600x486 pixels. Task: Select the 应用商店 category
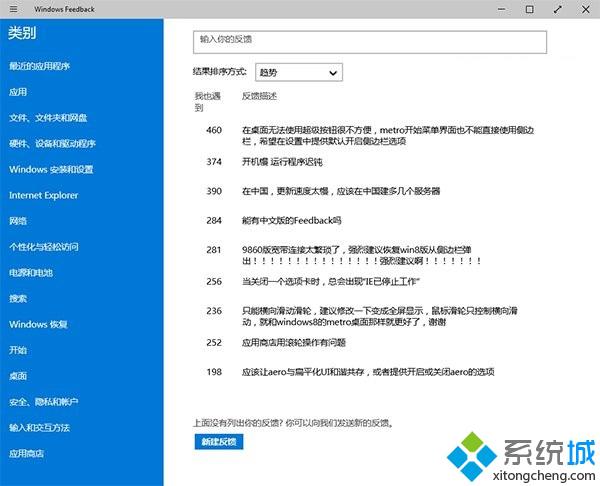[26, 453]
